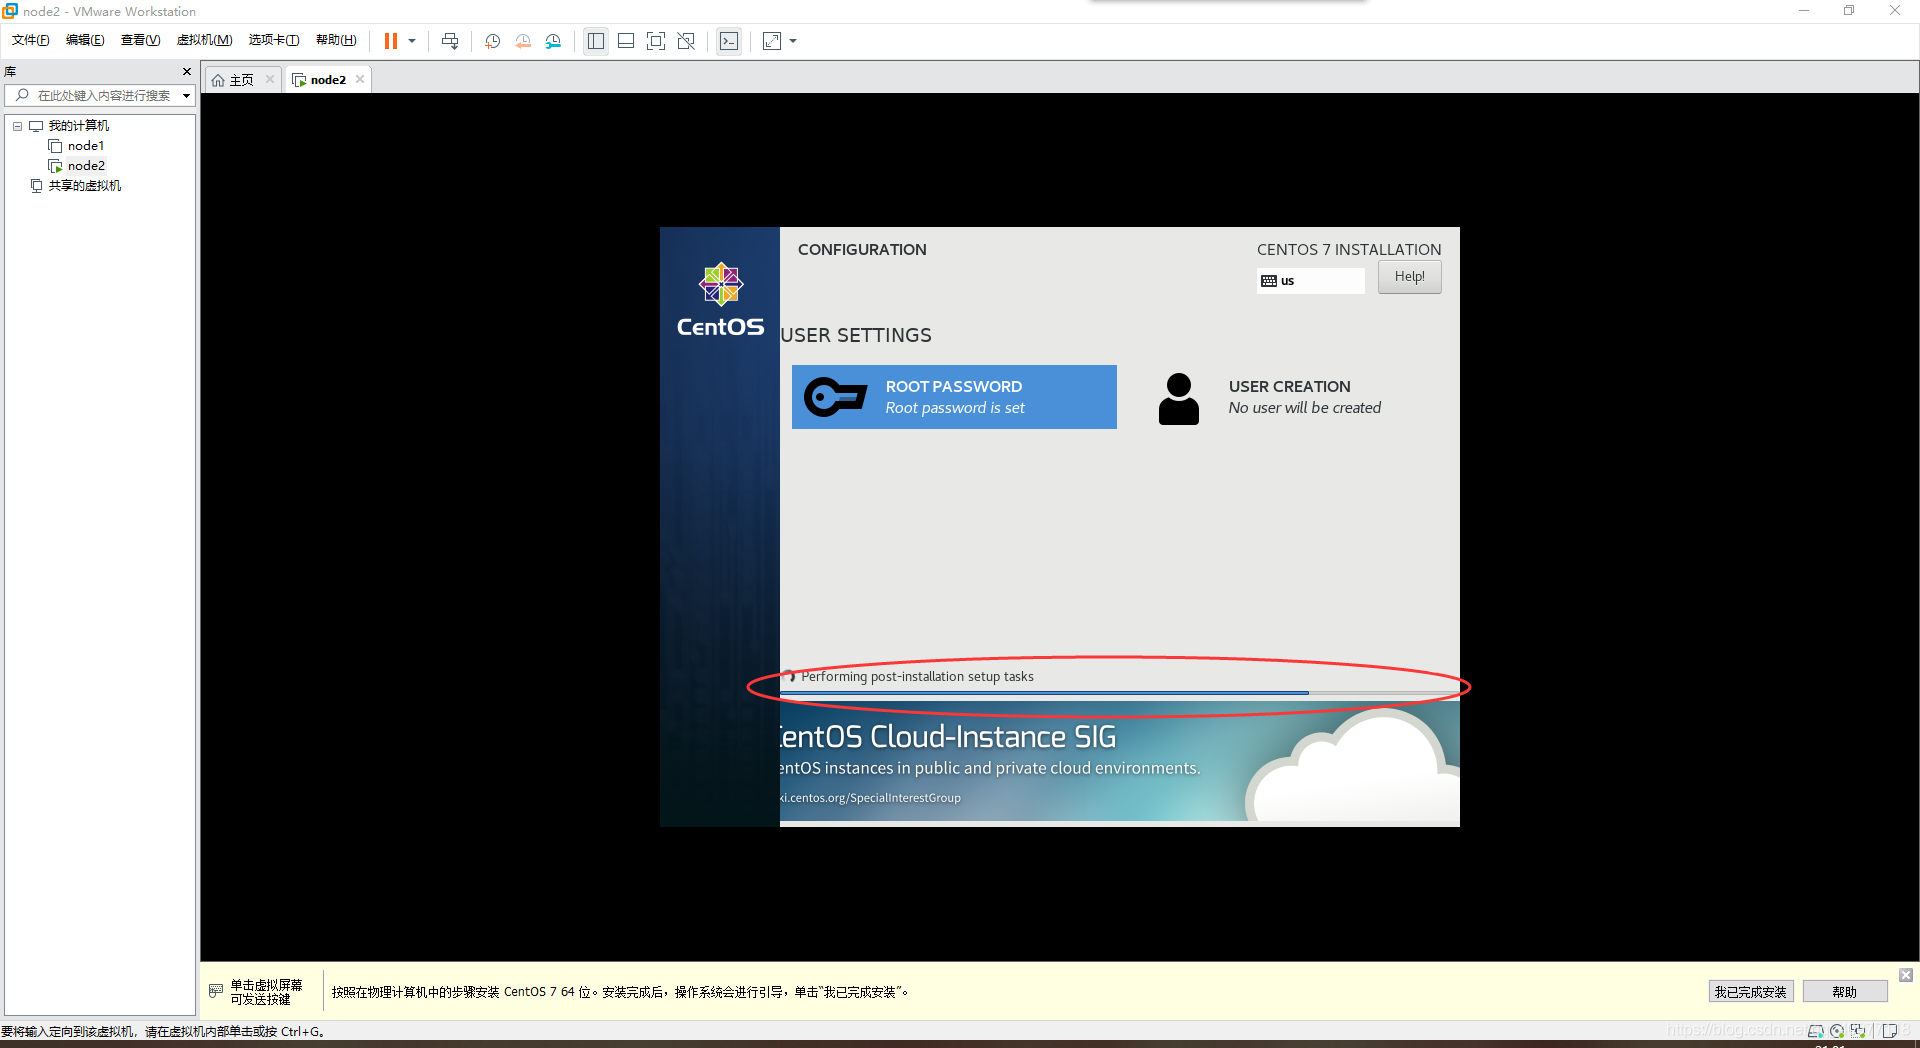The width and height of the screenshot is (1920, 1048).
Task: Open the 虚拟机(M) menu
Action: pyautogui.click(x=204, y=40)
